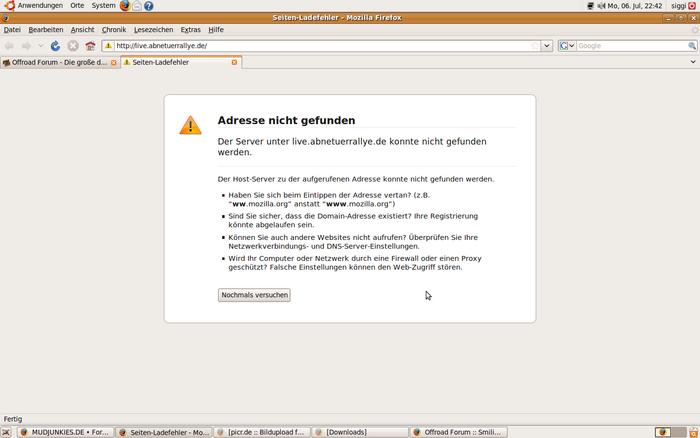This screenshot has width=700, height=438.
Task: Click the network connection tray icon
Action: [591, 6]
